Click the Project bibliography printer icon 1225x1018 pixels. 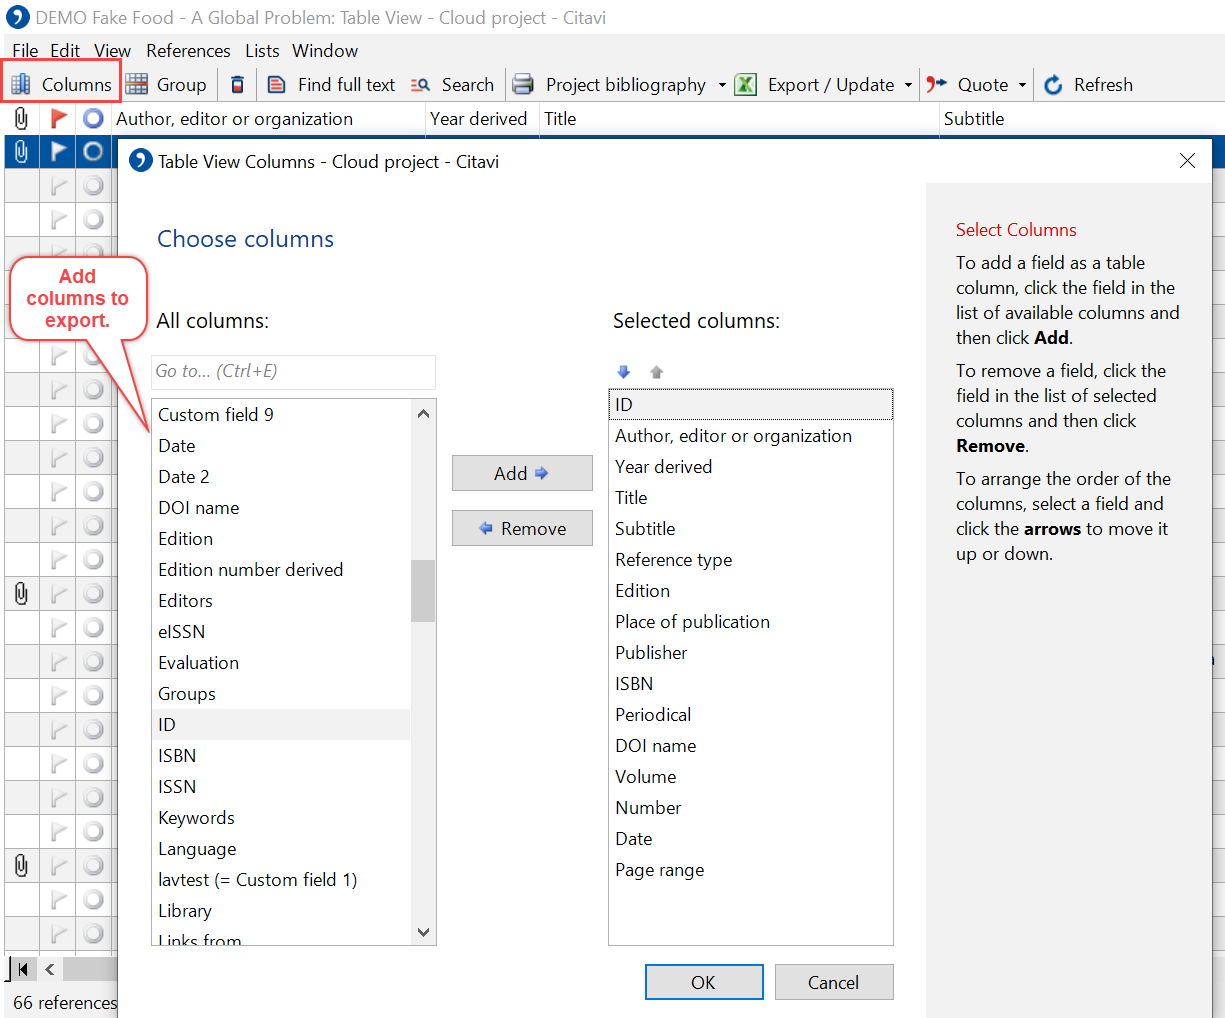point(522,85)
